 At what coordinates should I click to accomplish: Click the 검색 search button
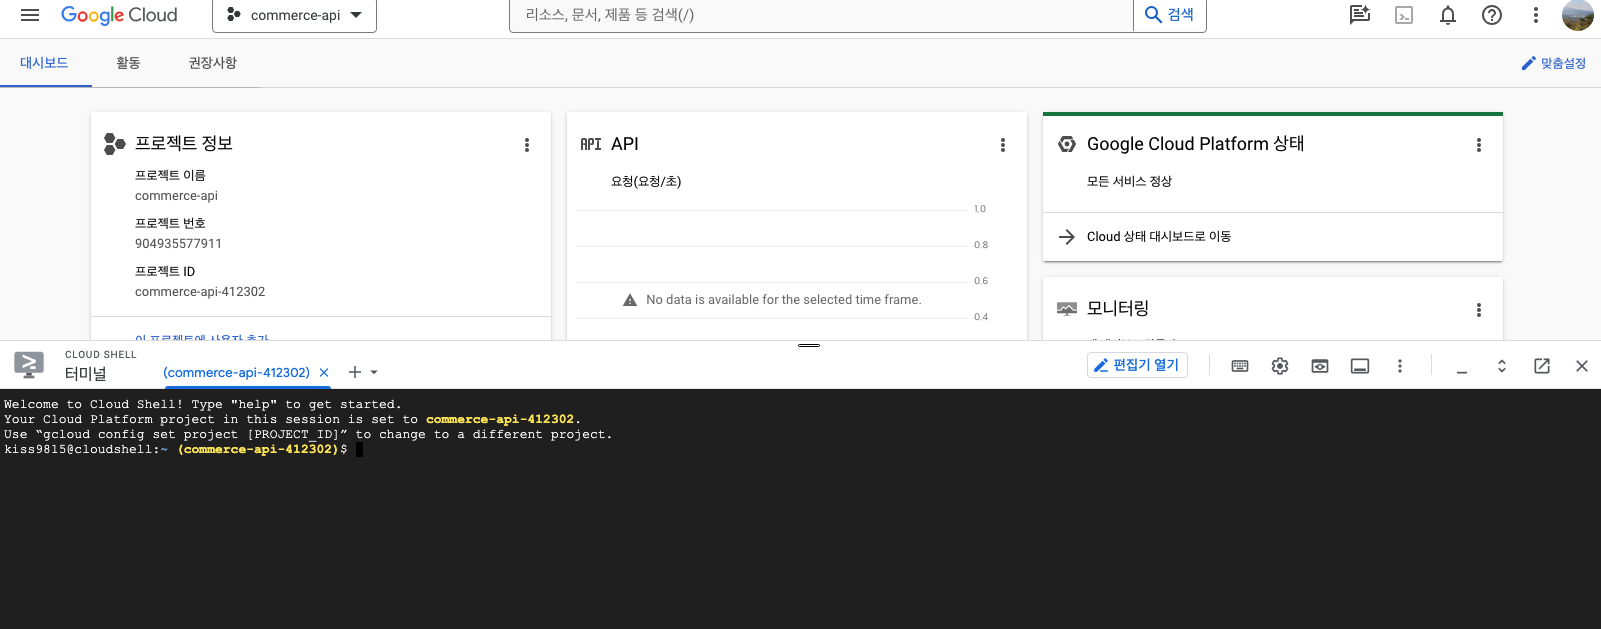tap(1170, 15)
